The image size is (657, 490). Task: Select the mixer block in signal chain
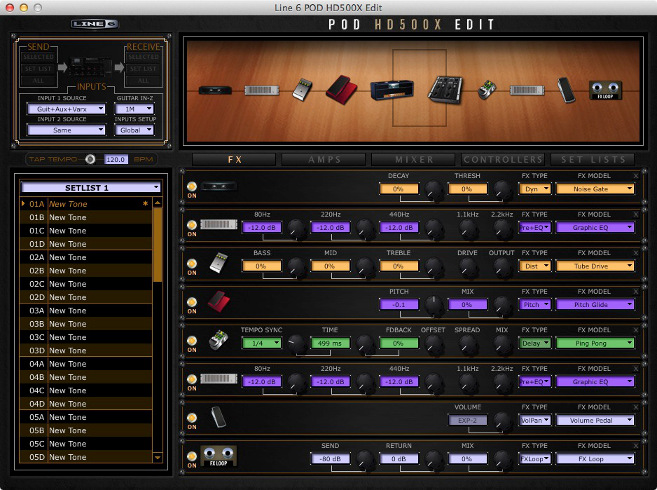click(445, 89)
